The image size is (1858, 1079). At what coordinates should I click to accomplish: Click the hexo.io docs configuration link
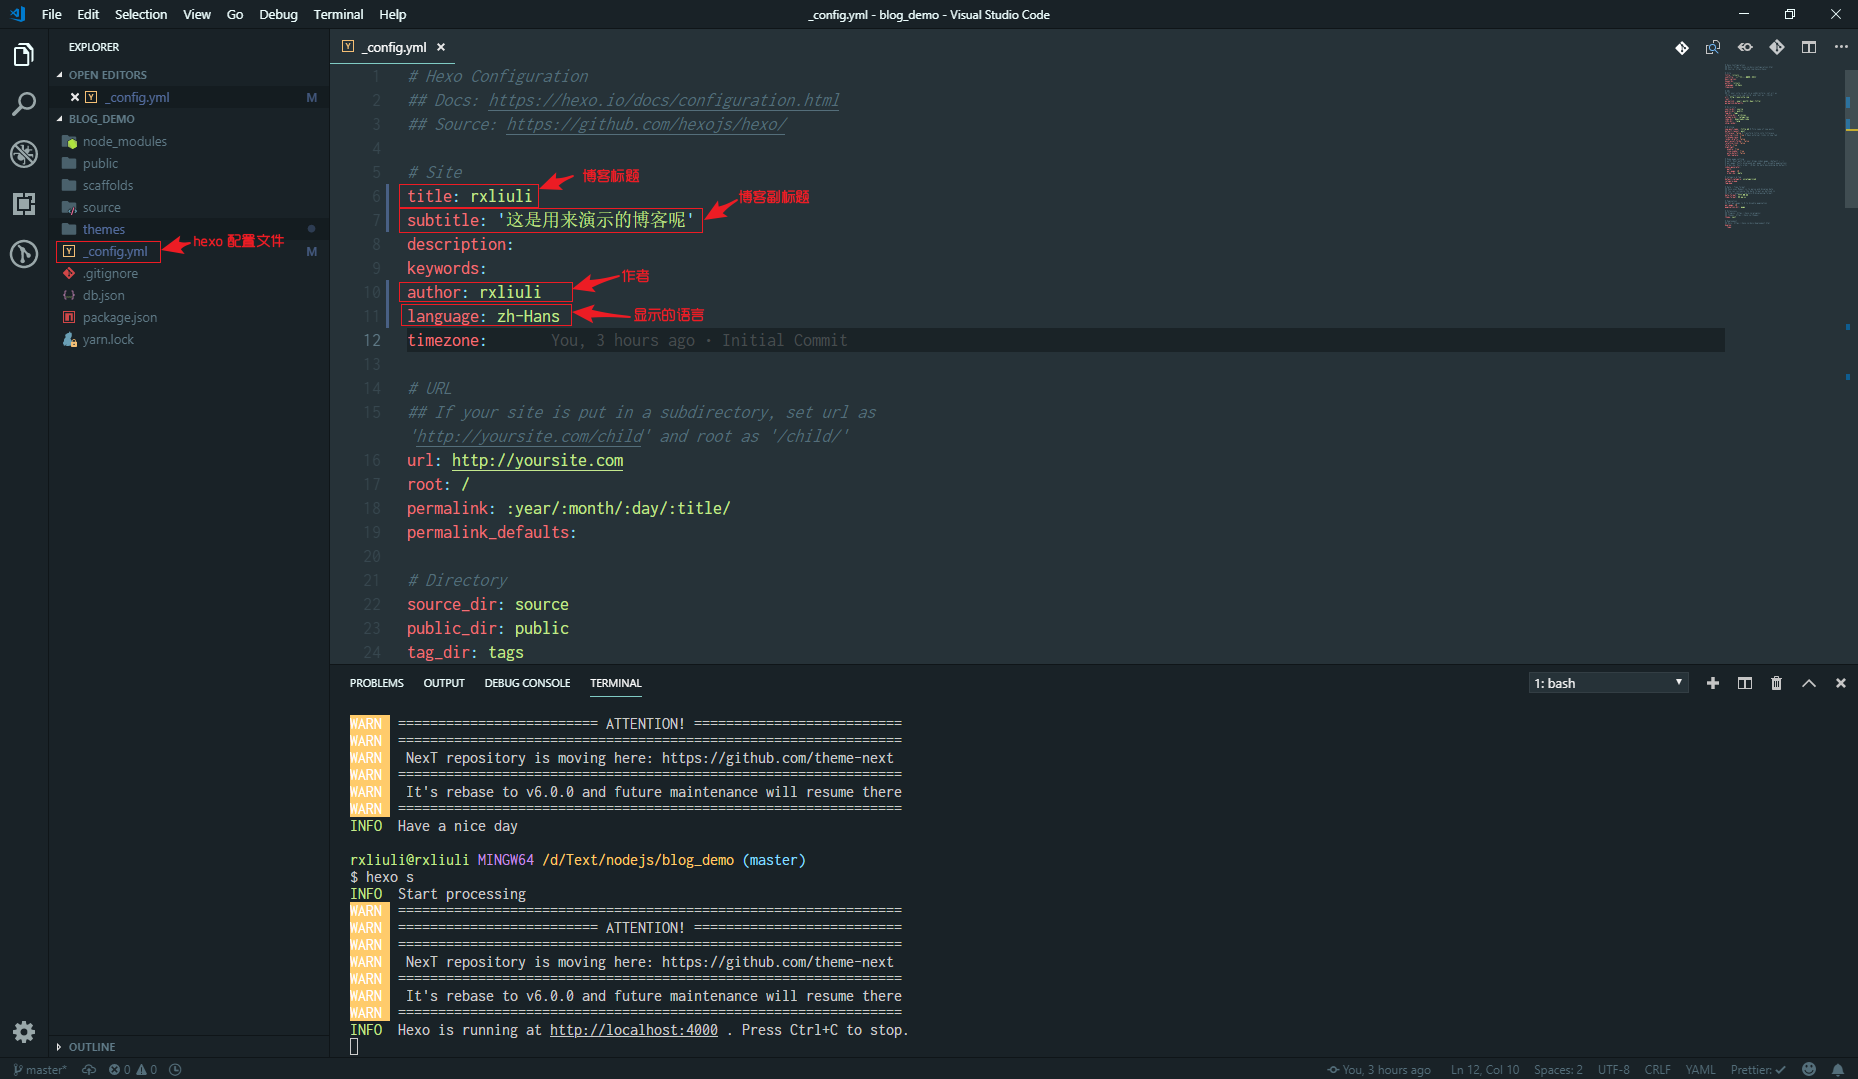(664, 100)
